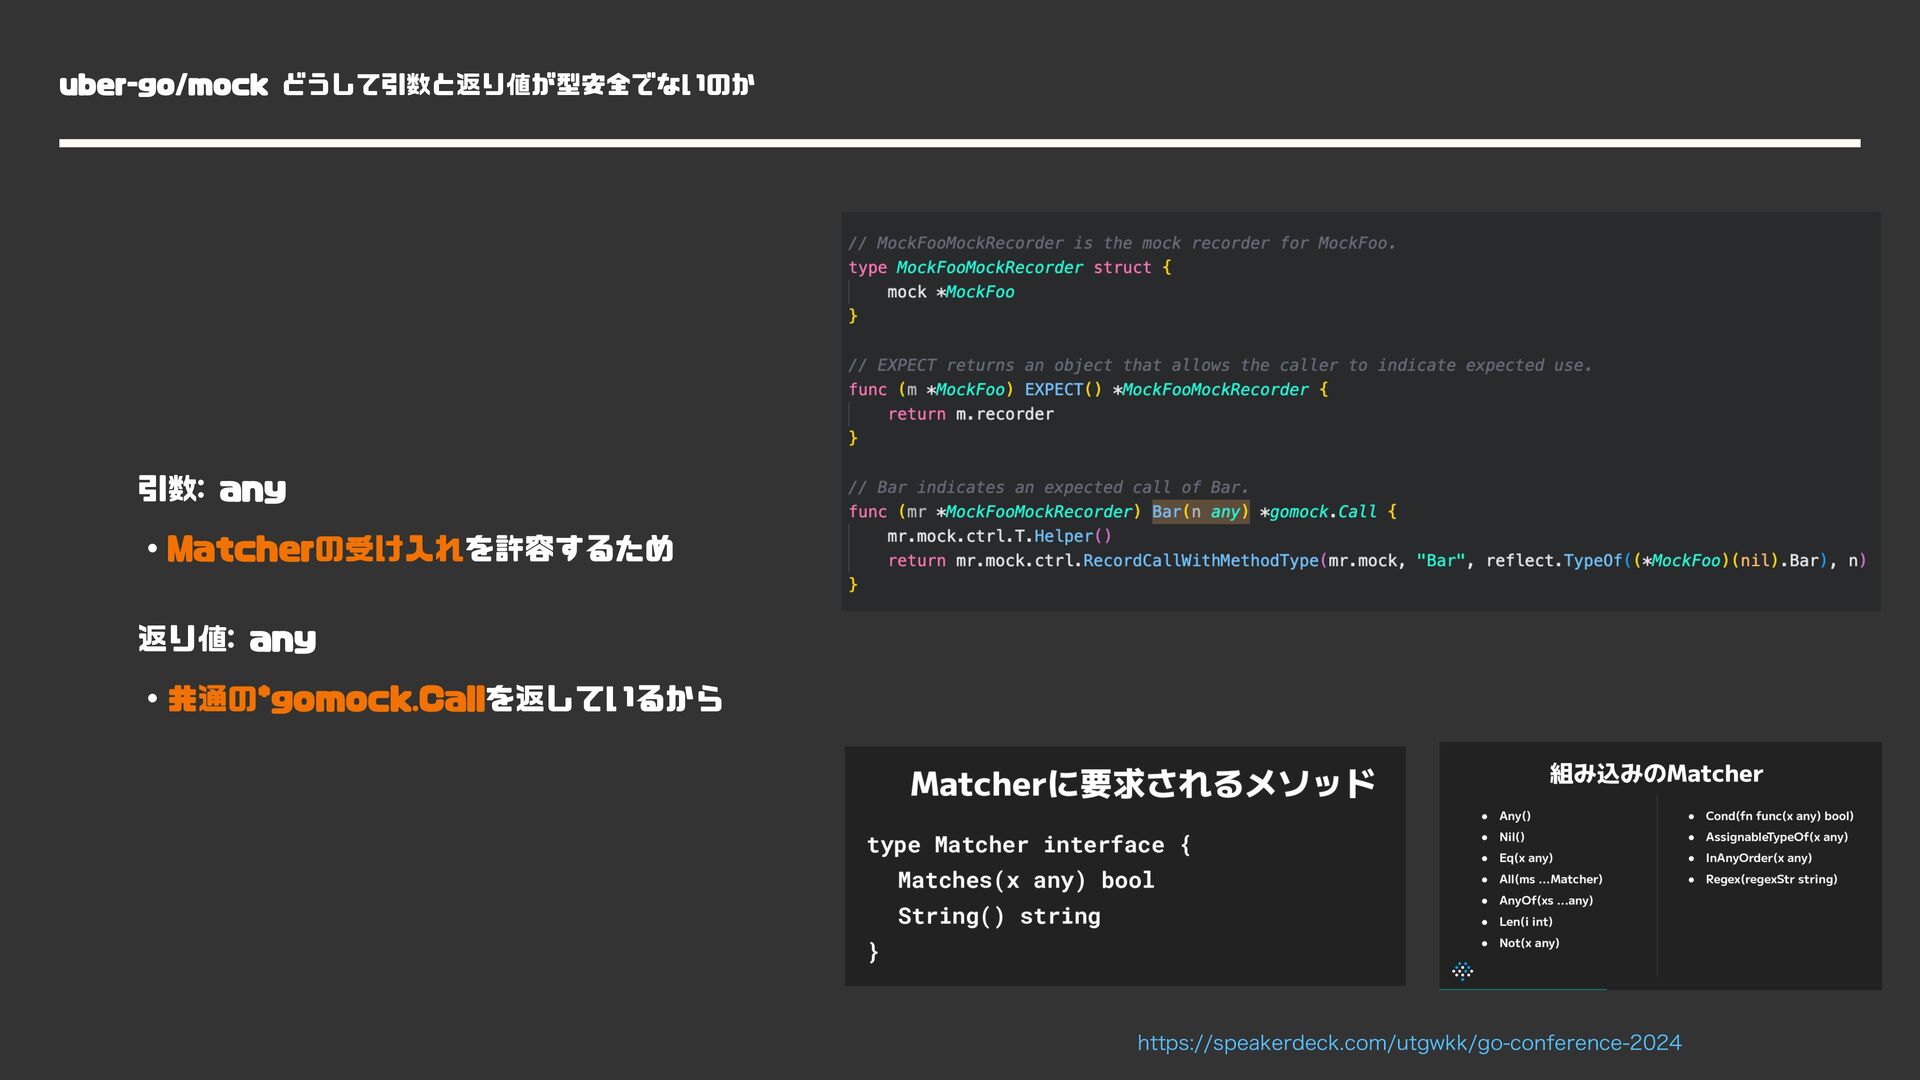Click the '*gomock.Call' return type in code
Viewport: 1920px width, 1080px height.
tap(1318, 512)
